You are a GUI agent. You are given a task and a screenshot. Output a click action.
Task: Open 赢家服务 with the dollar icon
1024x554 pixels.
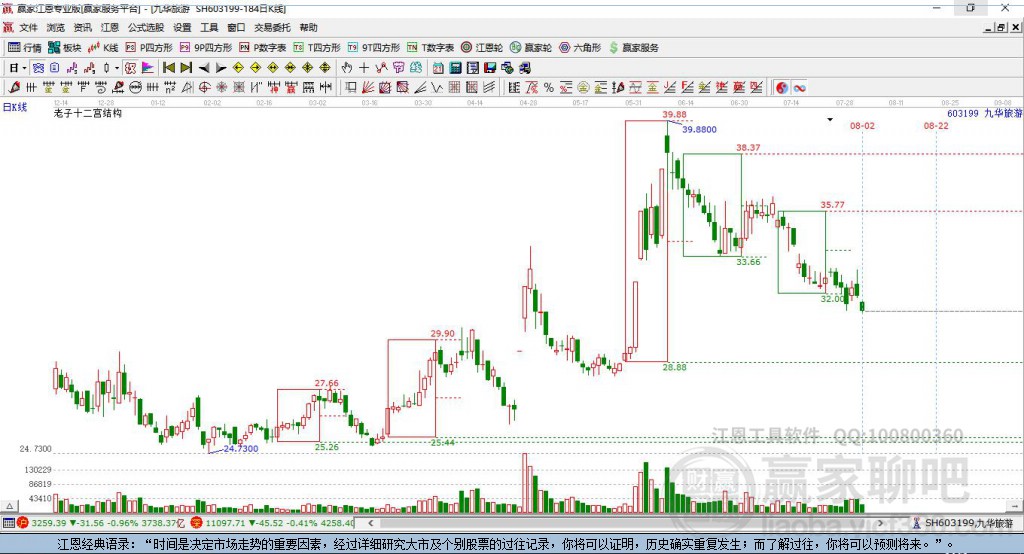[634, 48]
